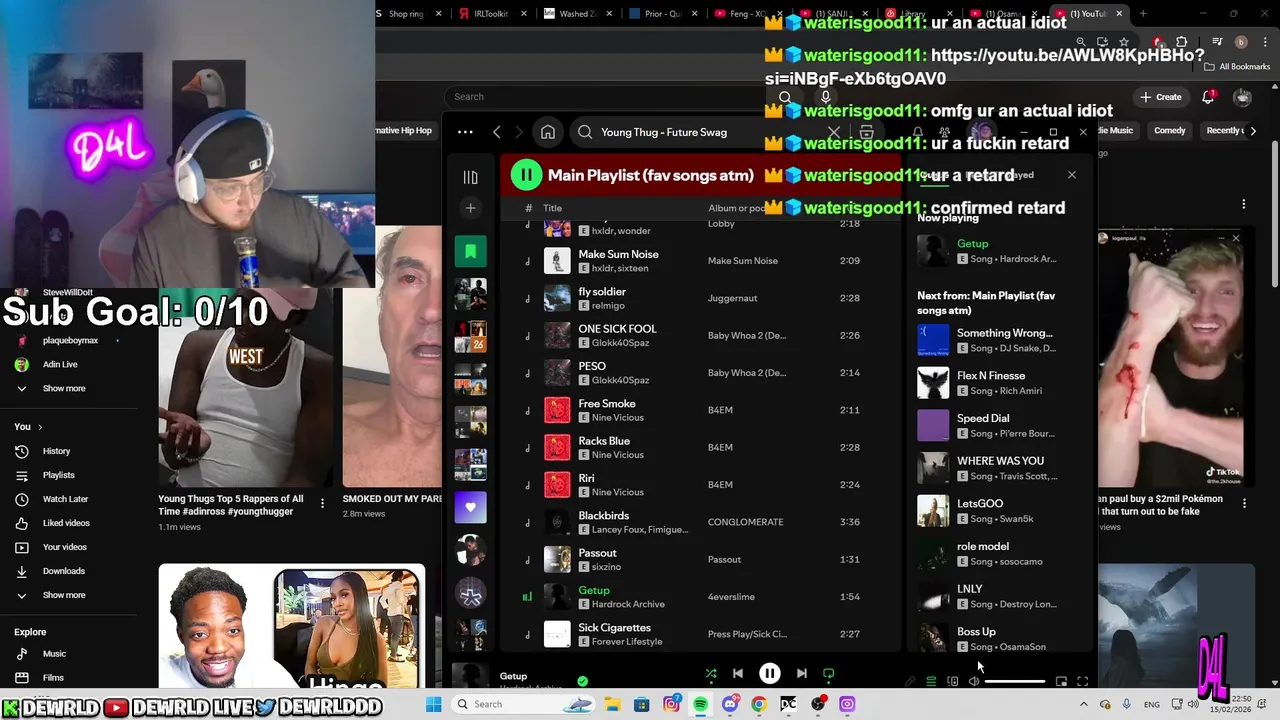Open a new Chrome tab with plus button
Viewport: 1280px width, 720px height.
1142,14
